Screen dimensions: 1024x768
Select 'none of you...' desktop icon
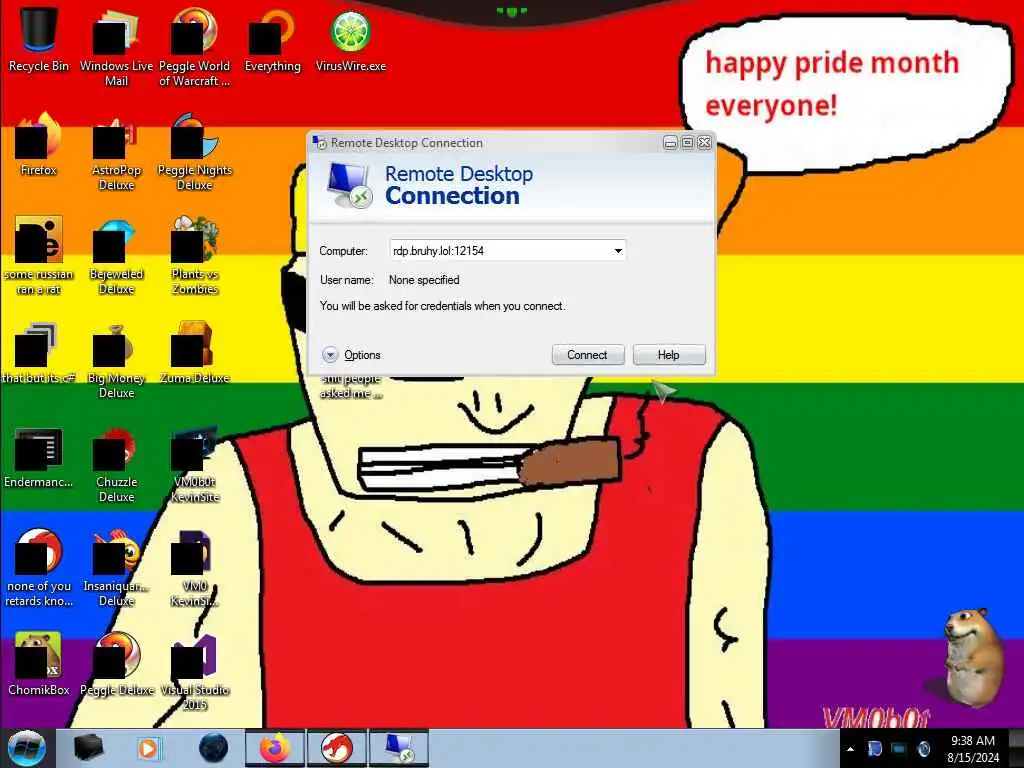pos(39,567)
